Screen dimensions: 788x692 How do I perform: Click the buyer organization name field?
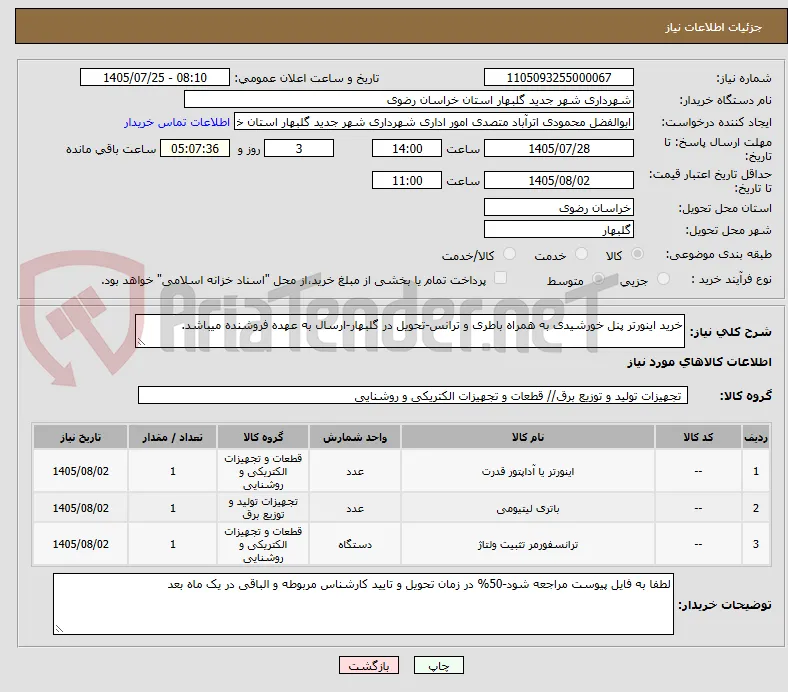(408, 100)
